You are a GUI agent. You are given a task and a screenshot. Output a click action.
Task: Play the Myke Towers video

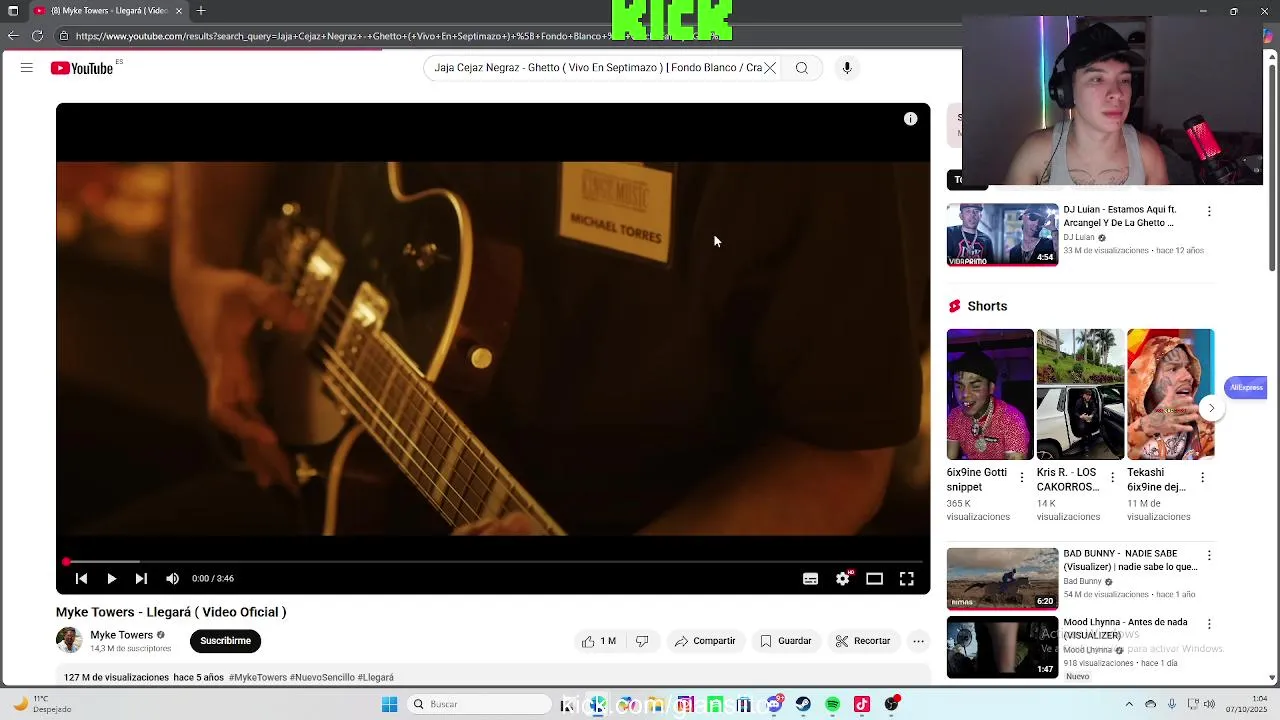coord(111,578)
